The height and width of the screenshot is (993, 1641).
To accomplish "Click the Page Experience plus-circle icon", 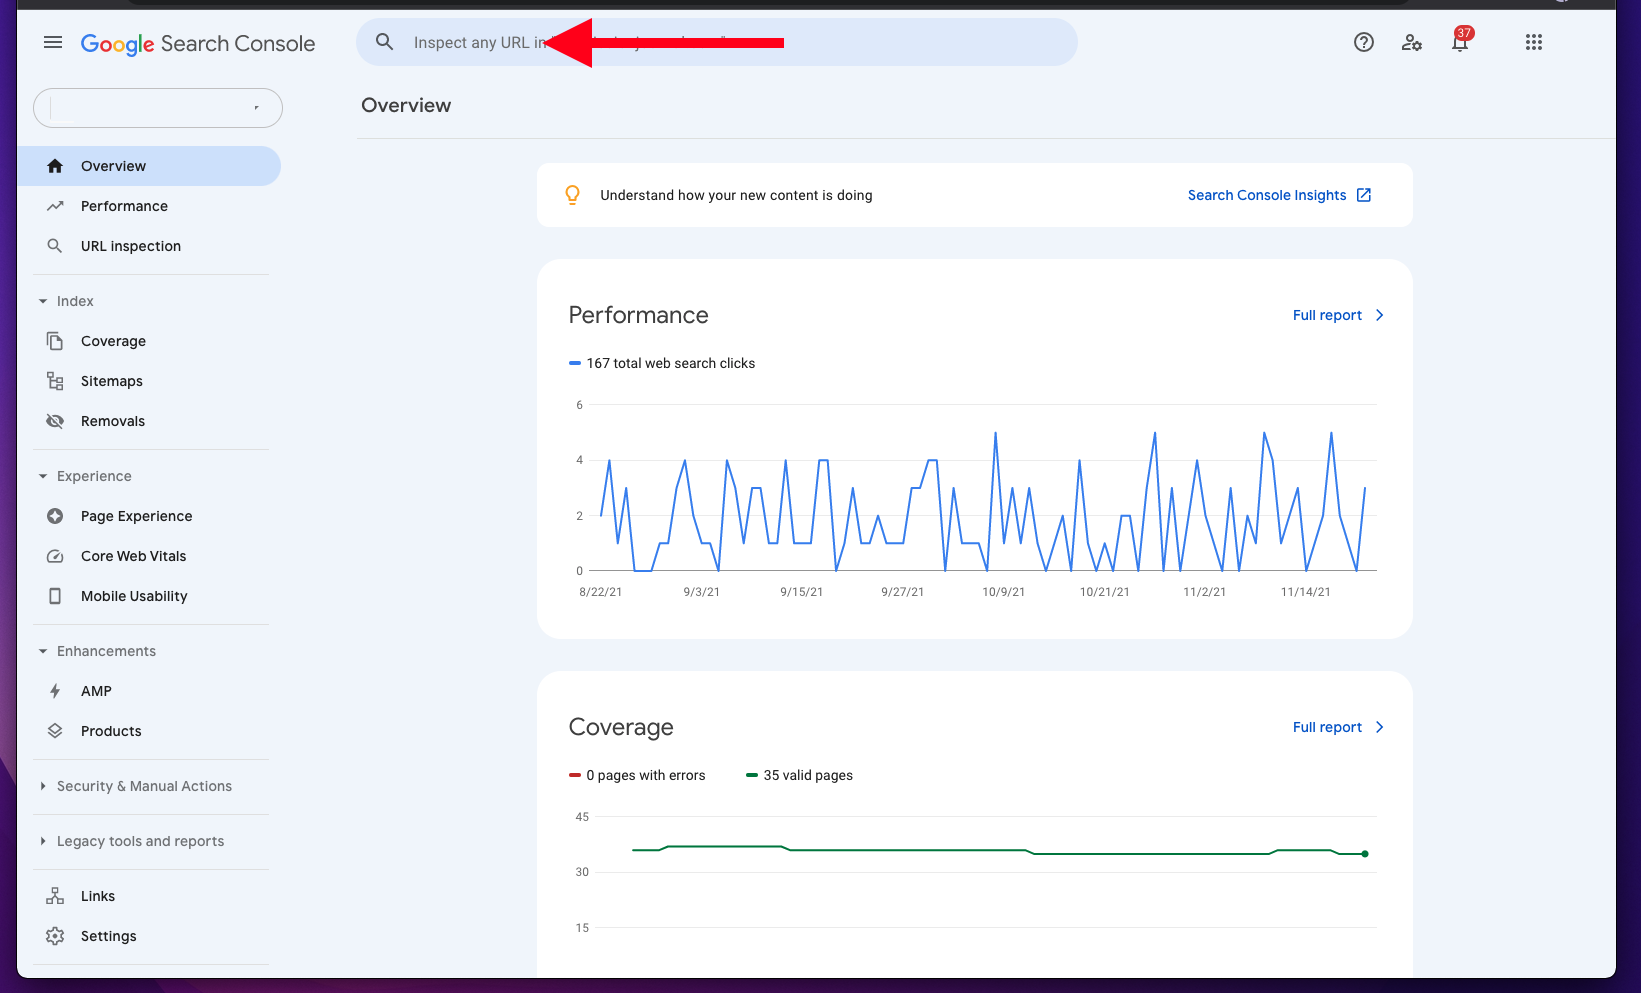I will [x=55, y=516].
